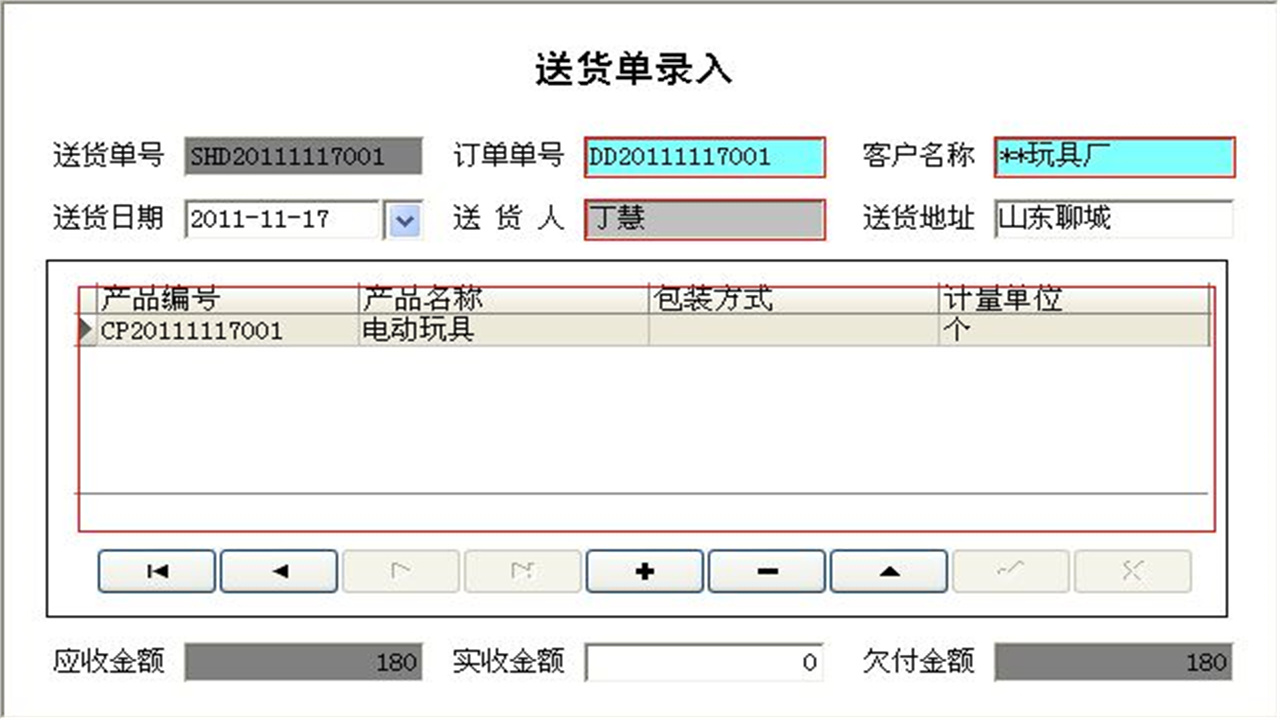Cancel edits using the X icon
The width and height of the screenshot is (1280, 720).
point(1132,571)
